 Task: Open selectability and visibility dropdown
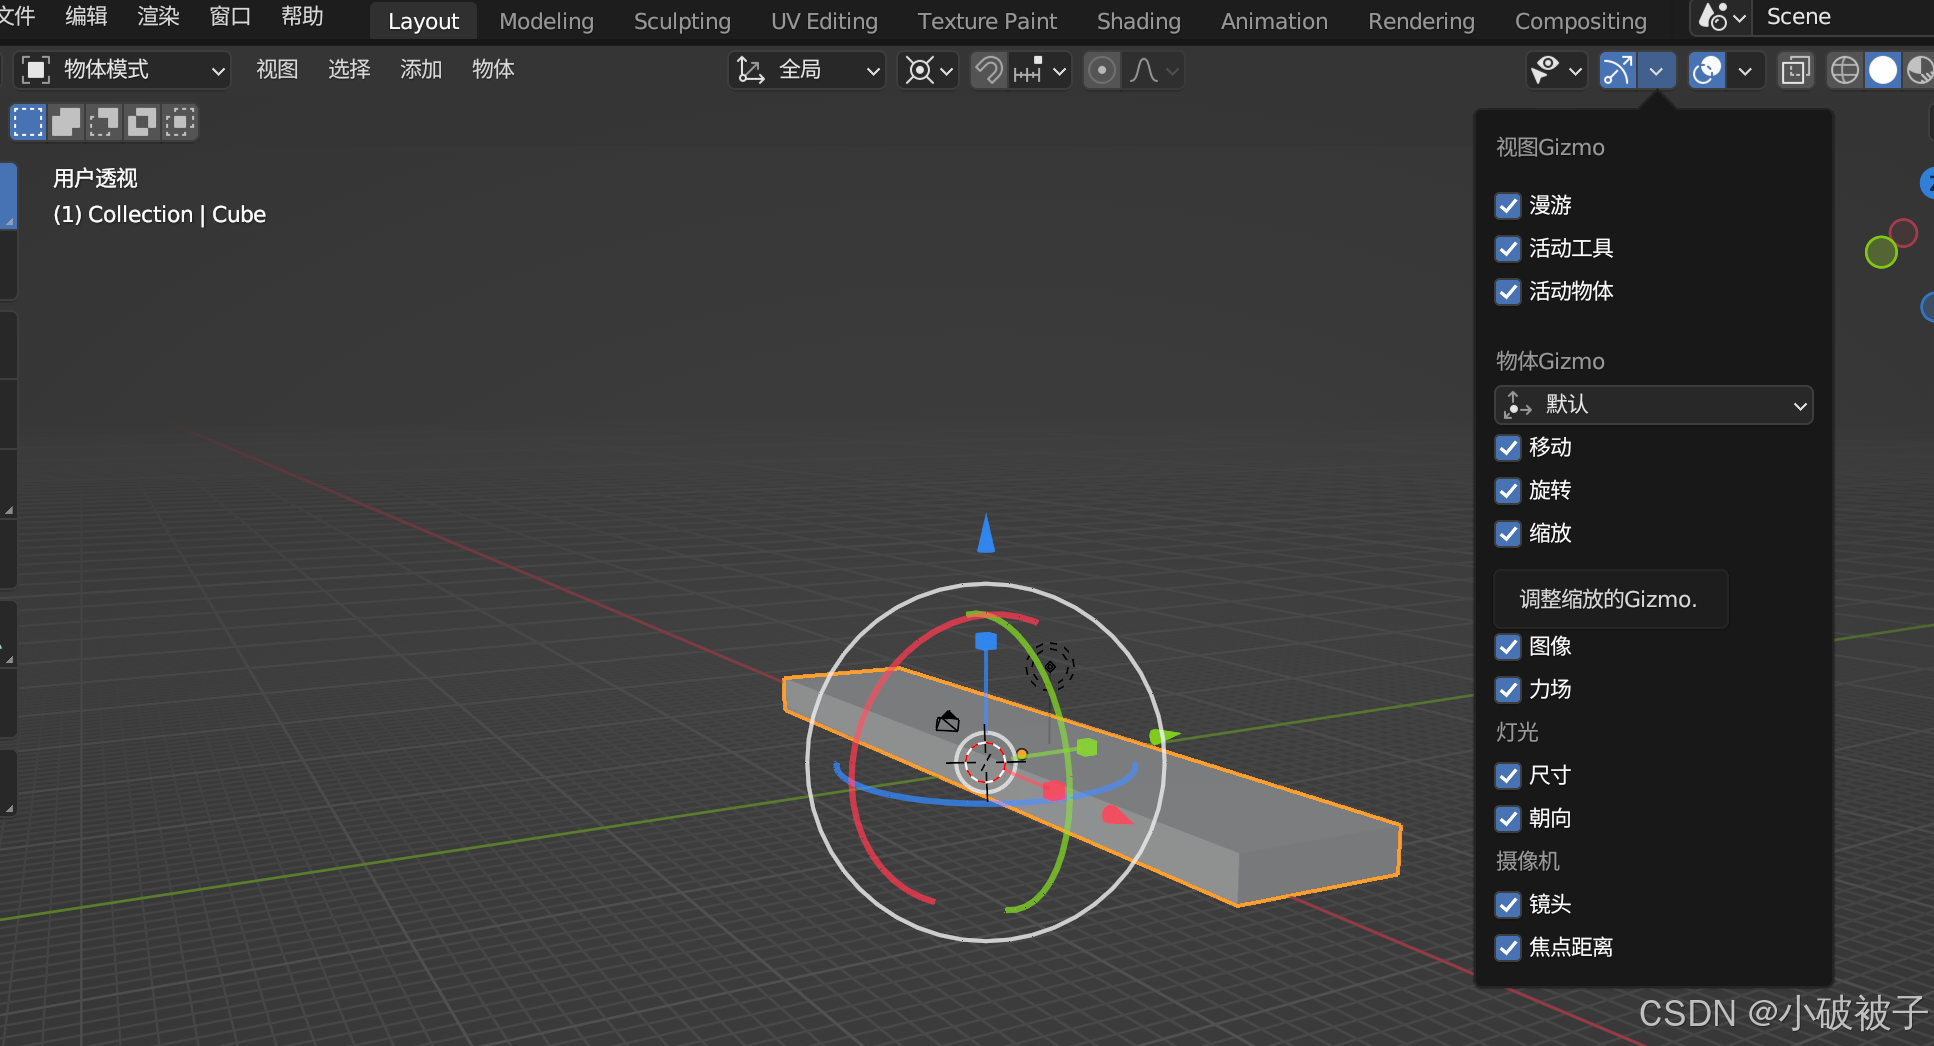pyautogui.click(x=1557, y=70)
